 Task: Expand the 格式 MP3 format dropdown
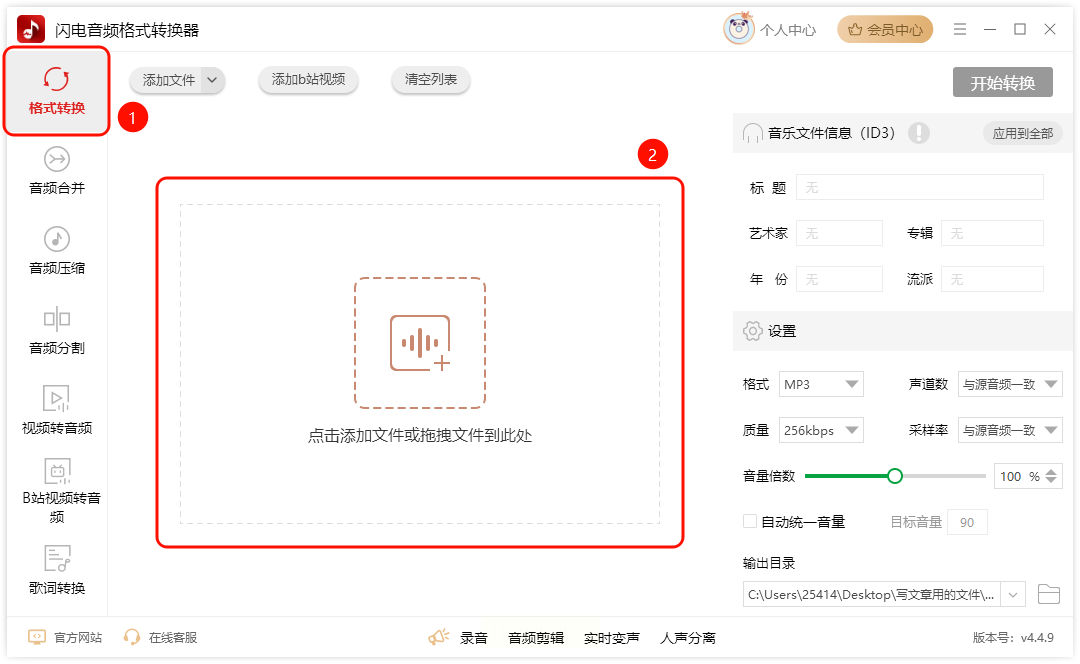[x=821, y=384]
